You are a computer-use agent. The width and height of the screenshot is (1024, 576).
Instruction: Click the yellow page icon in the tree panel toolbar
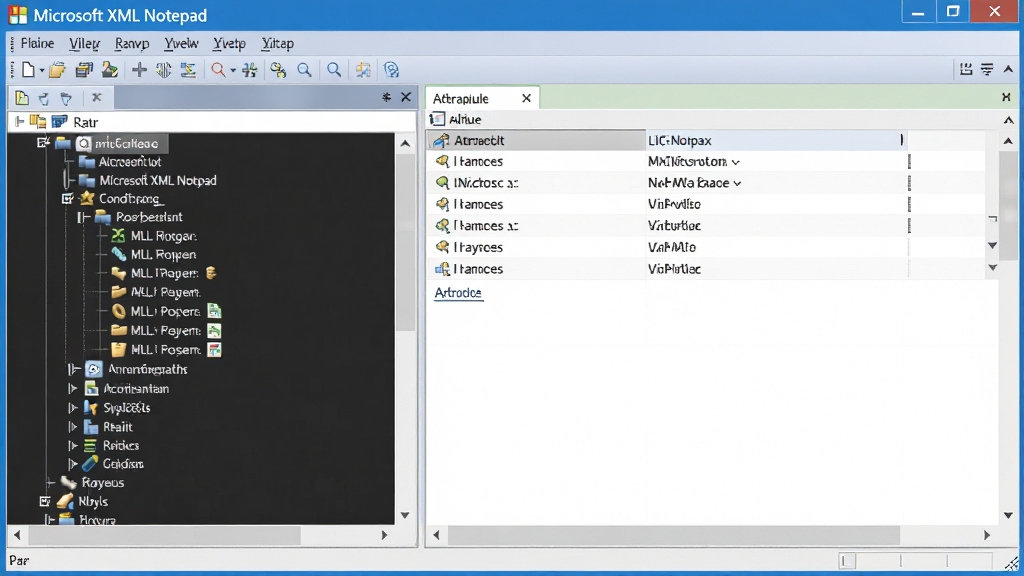tap(22, 98)
